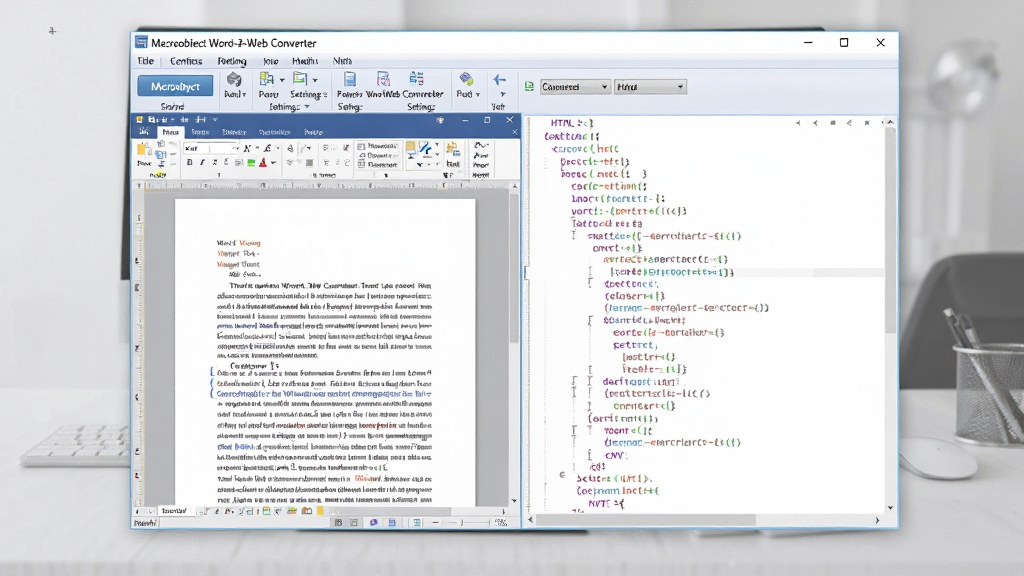The width and height of the screenshot is (1024, 576).
Task: Click the small X icon above the code pane
Action: tap(867, 123)
